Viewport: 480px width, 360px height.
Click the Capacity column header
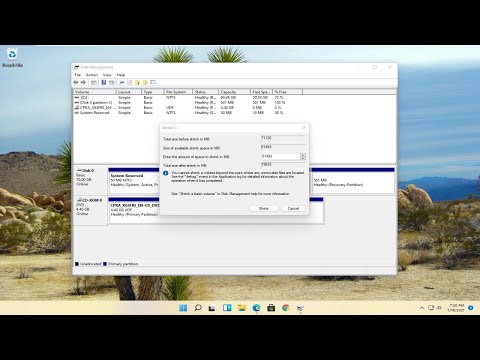(235, 92)
